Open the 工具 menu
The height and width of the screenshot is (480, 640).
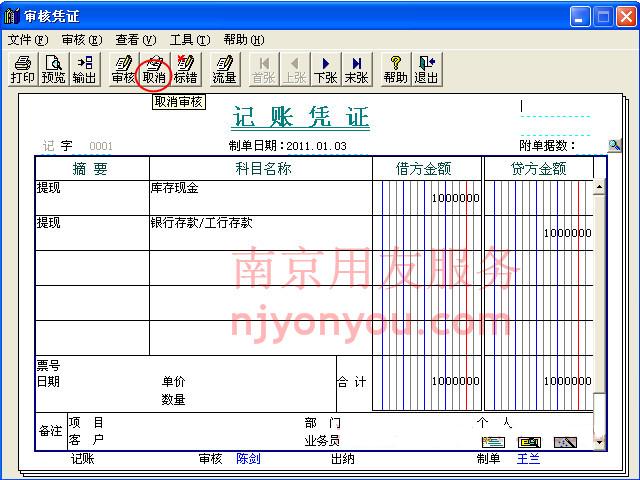(189, 40)
